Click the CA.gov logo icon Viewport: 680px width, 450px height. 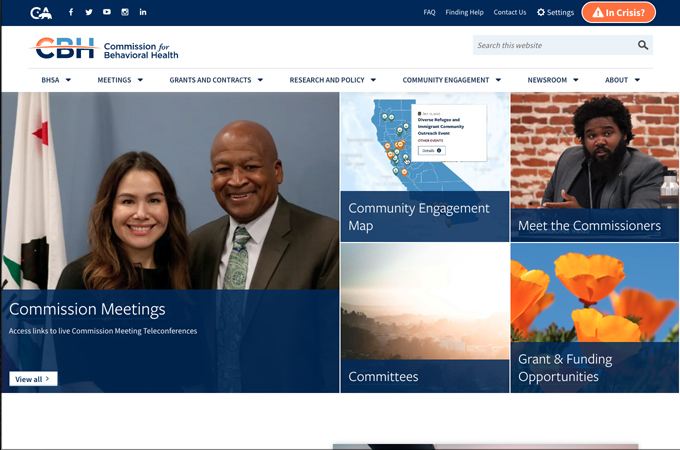41,13
